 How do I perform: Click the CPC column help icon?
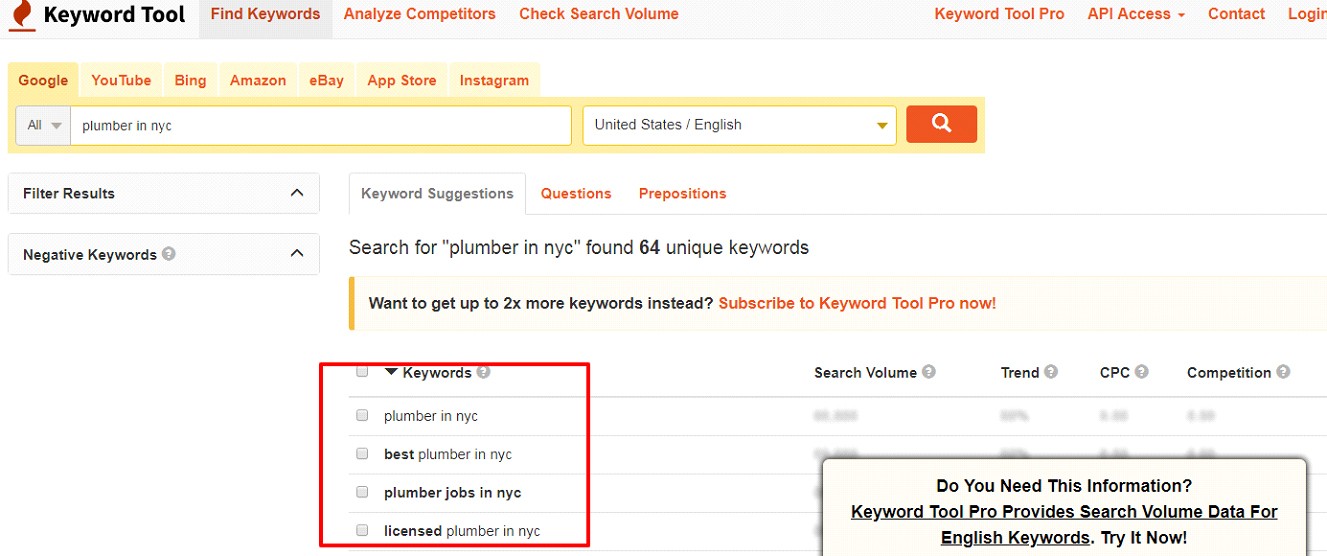(x=1142, y=372)
